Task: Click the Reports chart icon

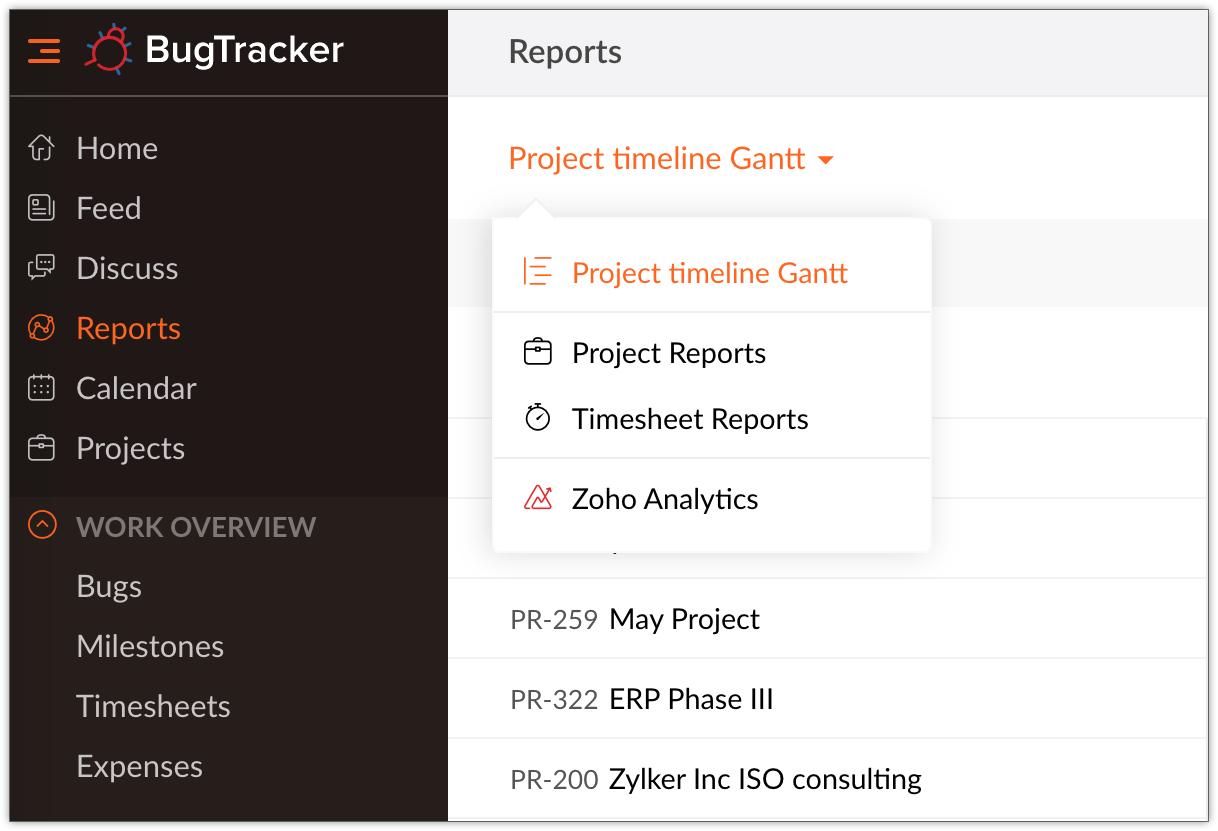Action: 41,327
